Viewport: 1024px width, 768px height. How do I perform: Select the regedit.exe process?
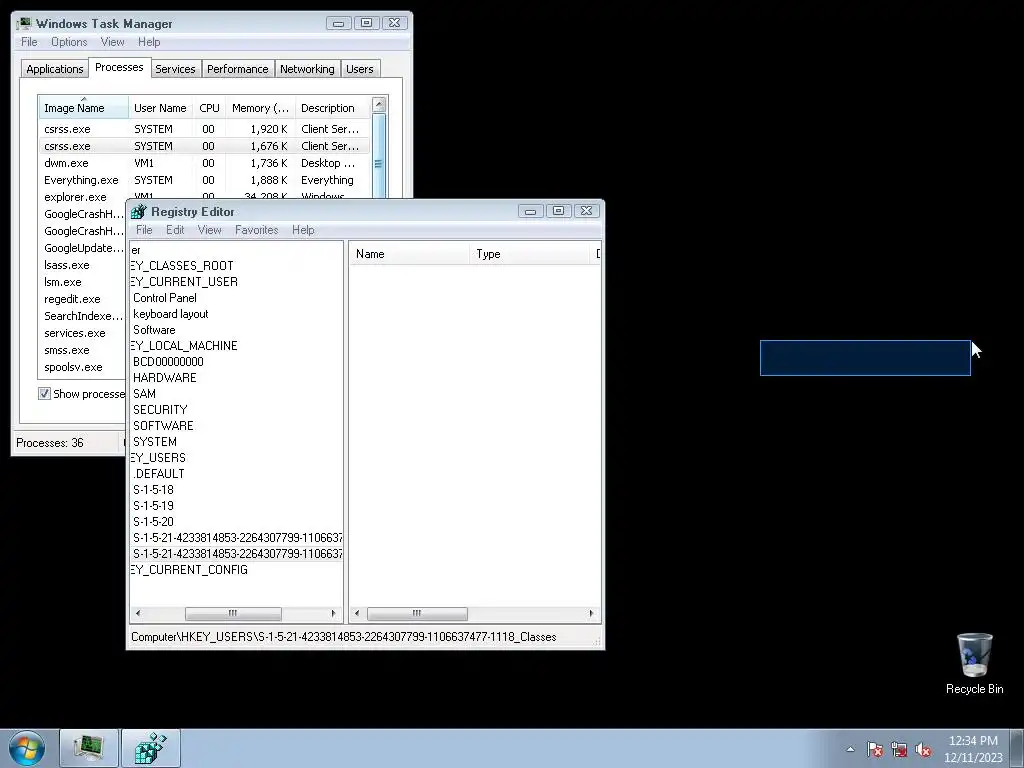72,299
